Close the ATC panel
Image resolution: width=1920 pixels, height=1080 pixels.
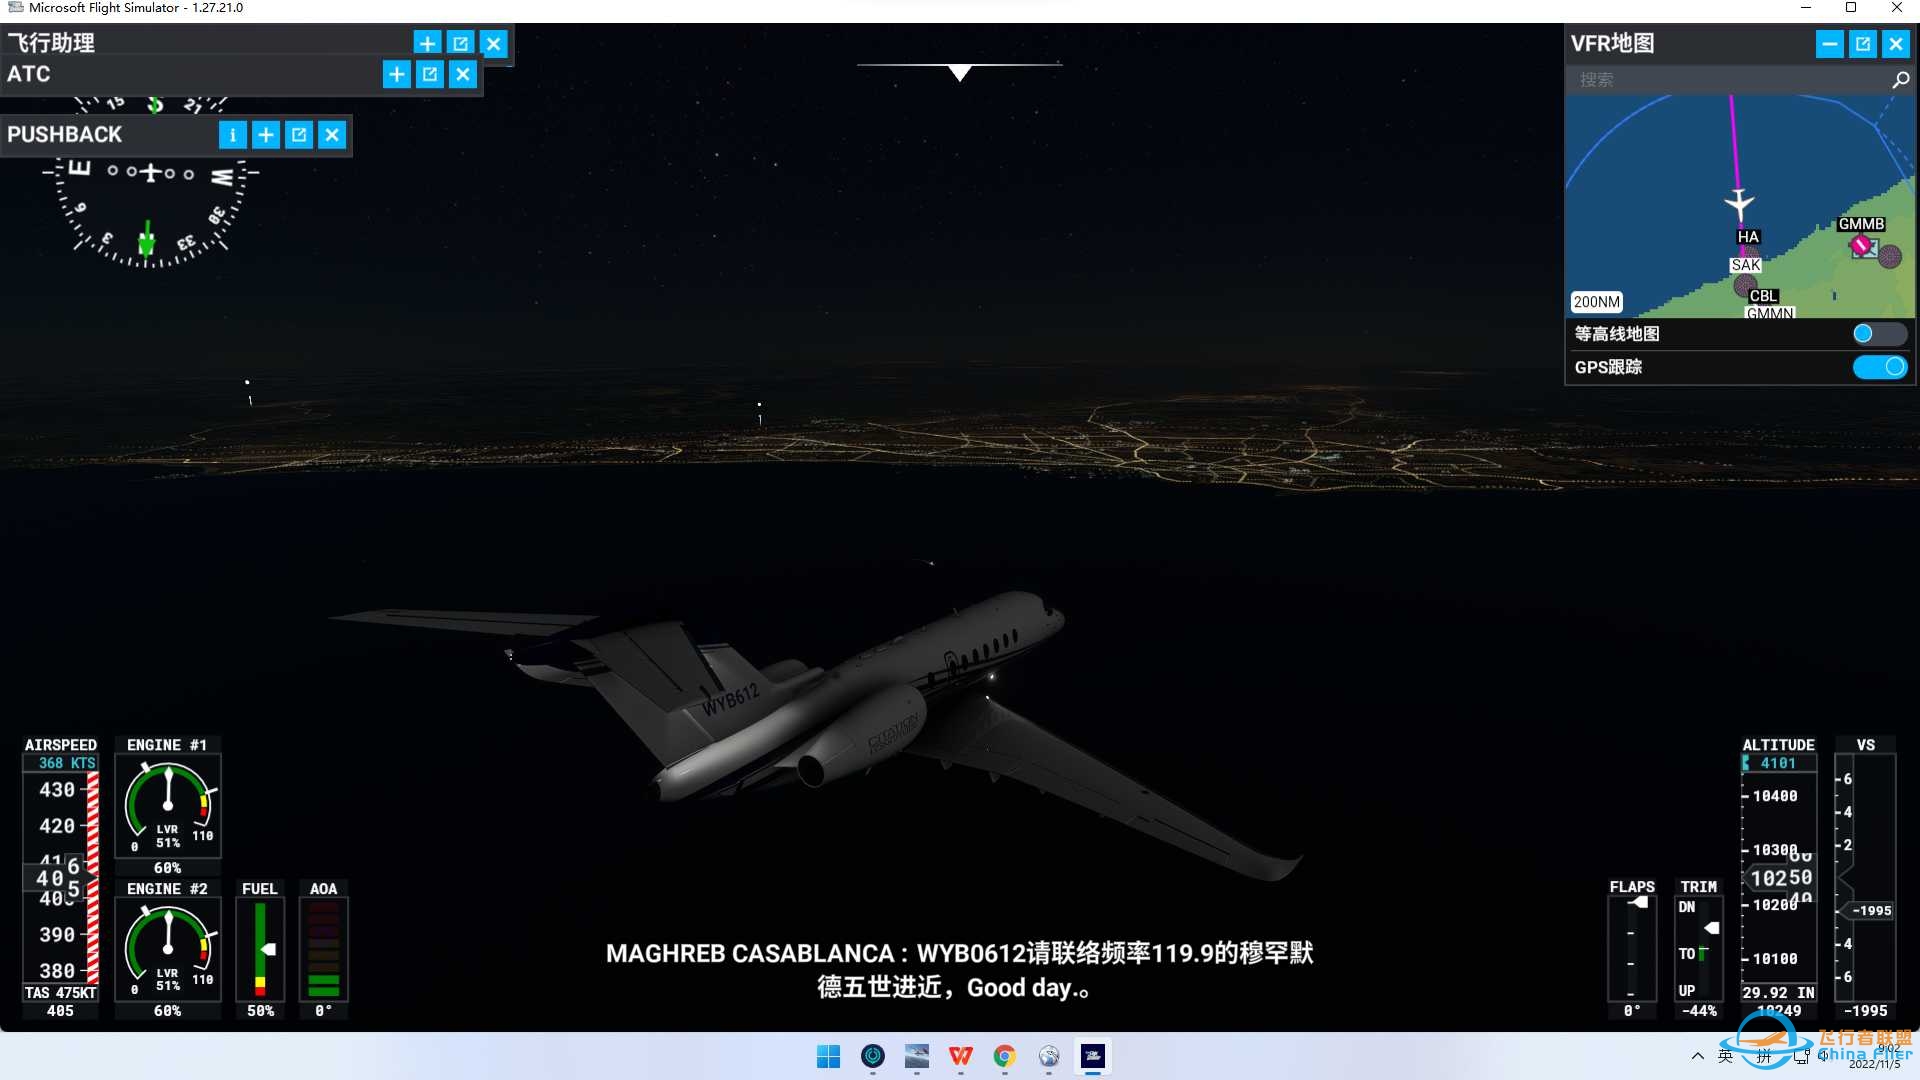pyautogui.click(x=463, y=74)
